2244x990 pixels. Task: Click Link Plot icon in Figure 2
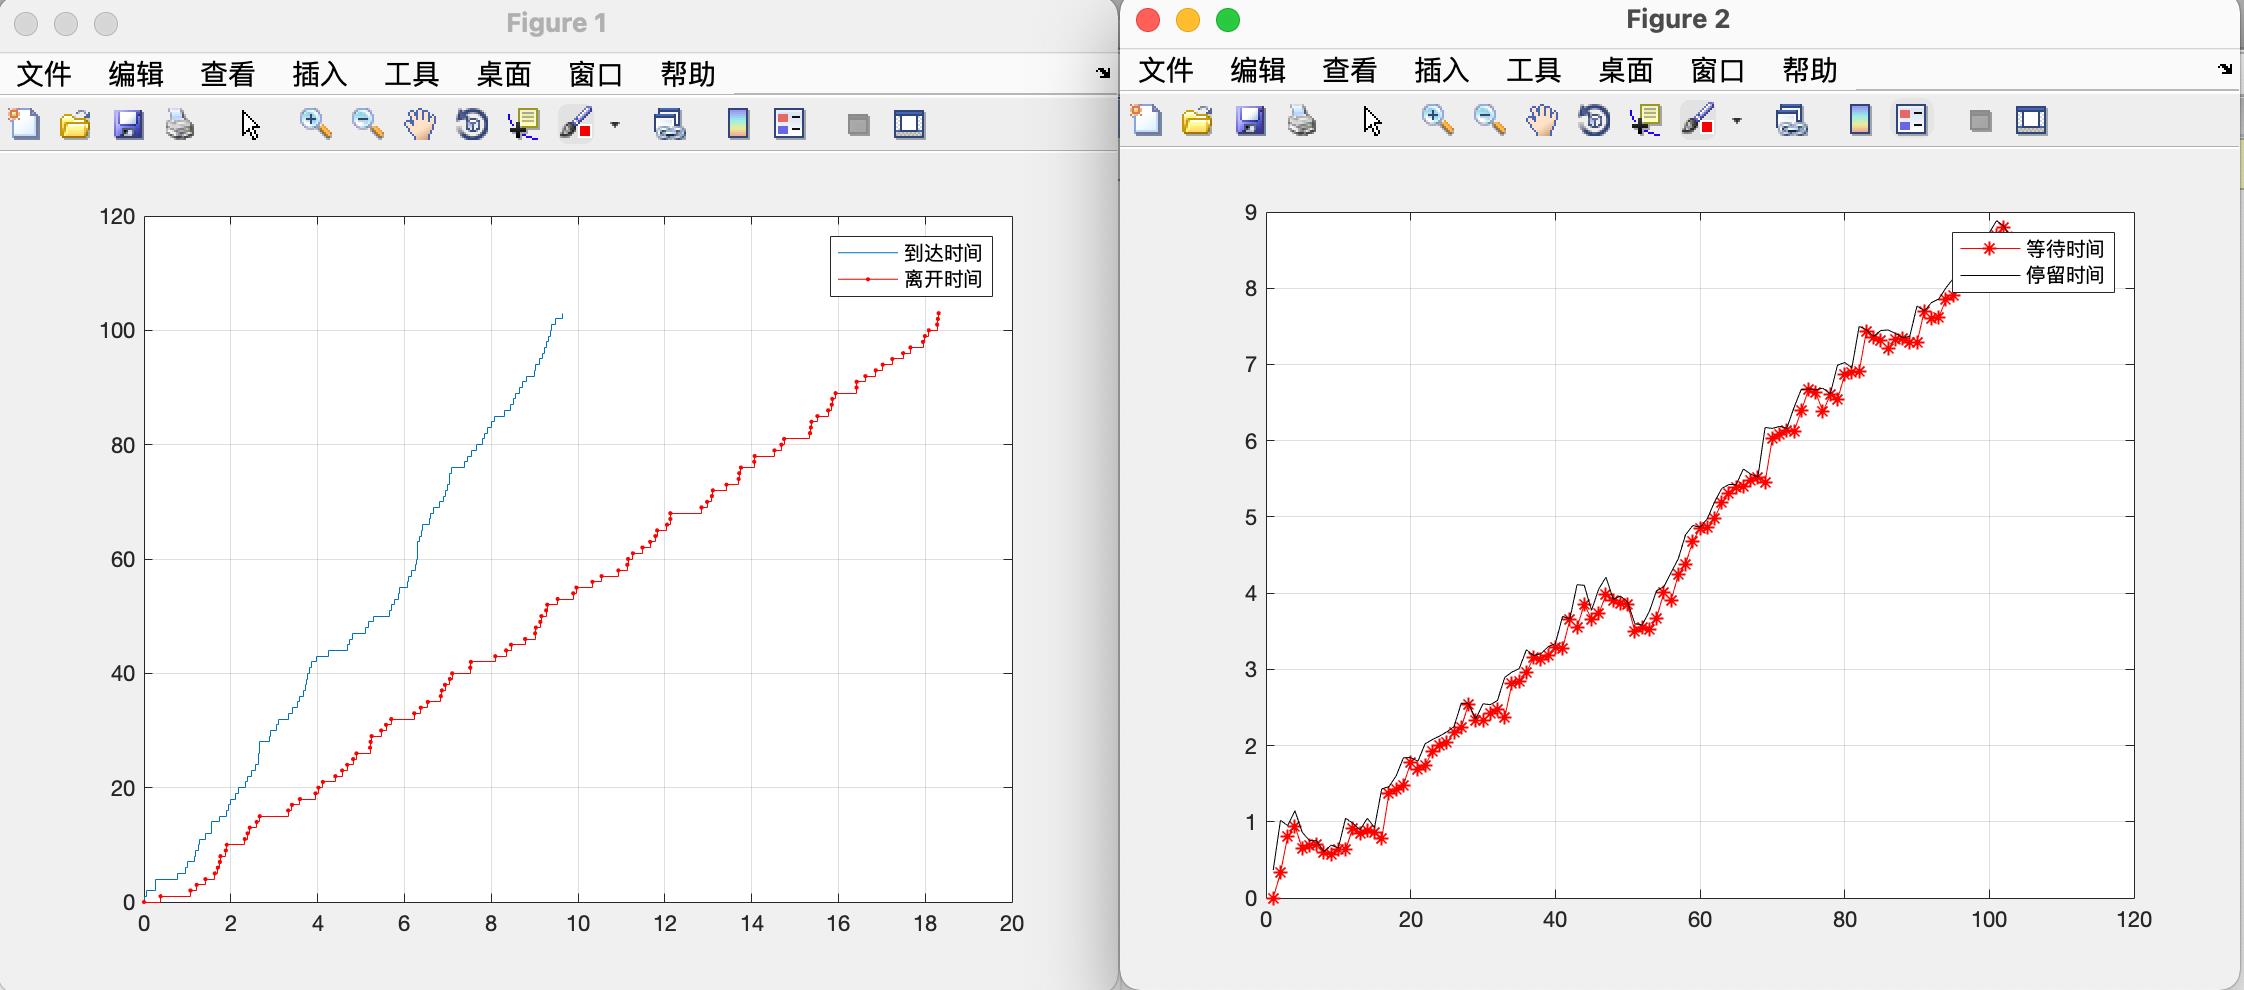coord(1791,120)
